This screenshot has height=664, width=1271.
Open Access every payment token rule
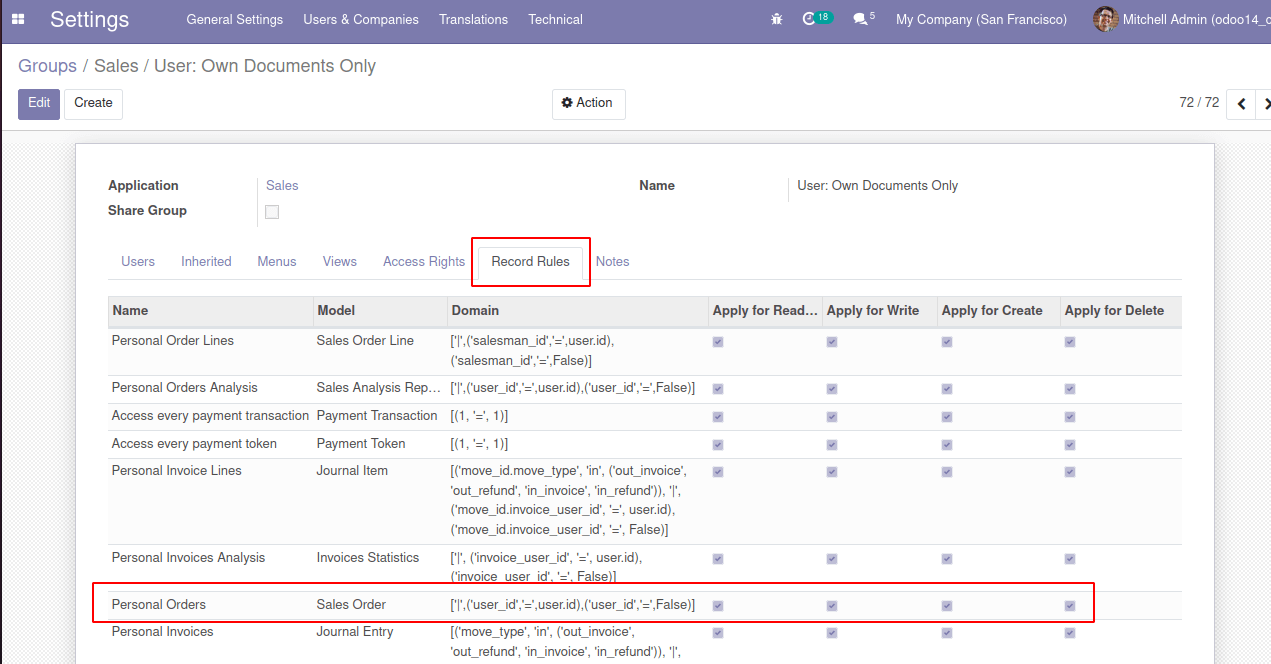coord(195,444)
